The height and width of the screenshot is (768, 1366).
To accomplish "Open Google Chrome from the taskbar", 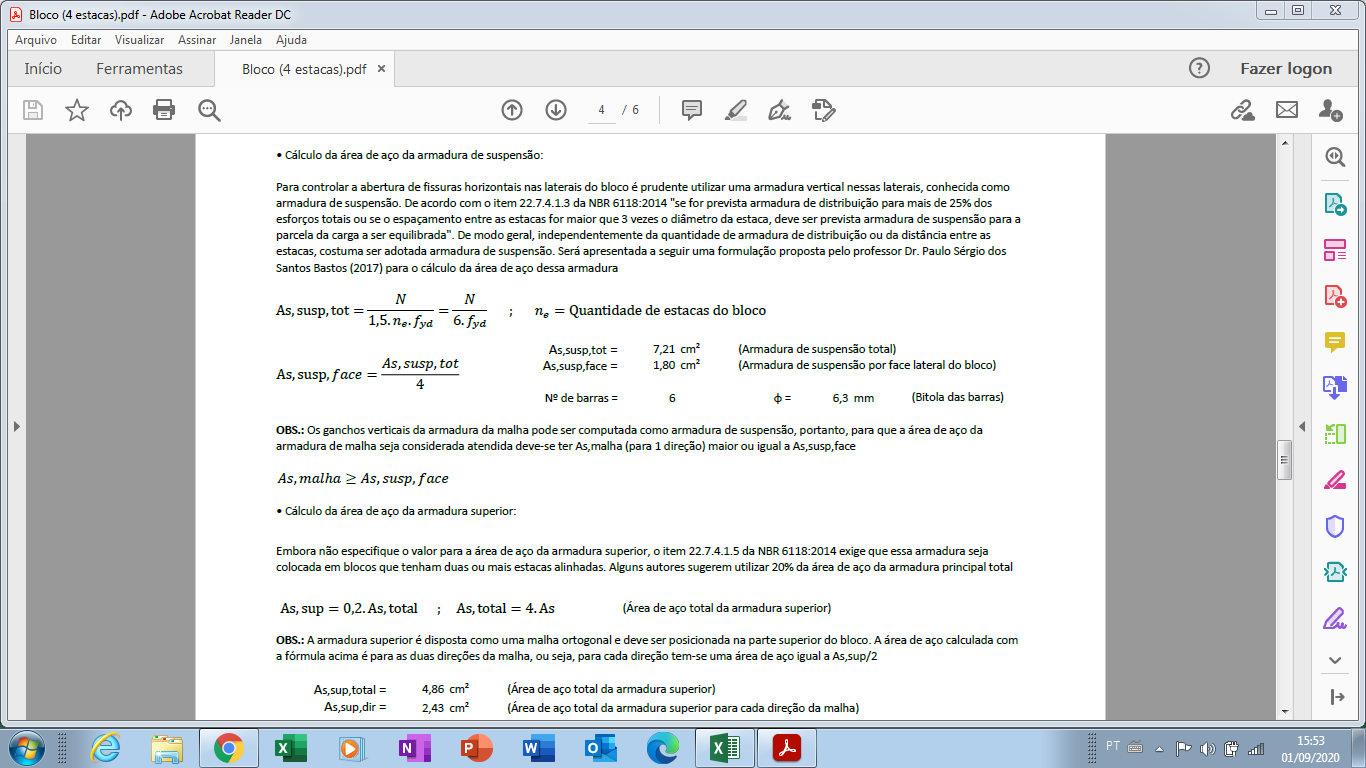I will (229, 748).
